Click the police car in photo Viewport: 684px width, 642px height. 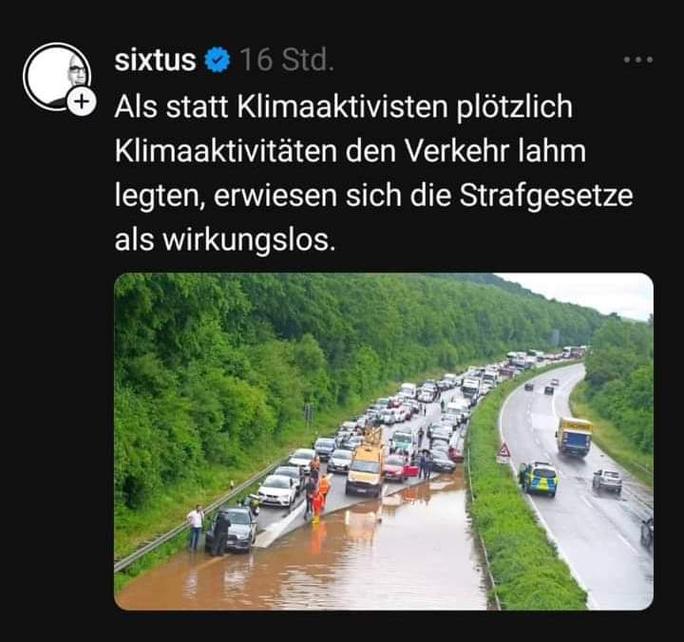(x=540, y=478)
